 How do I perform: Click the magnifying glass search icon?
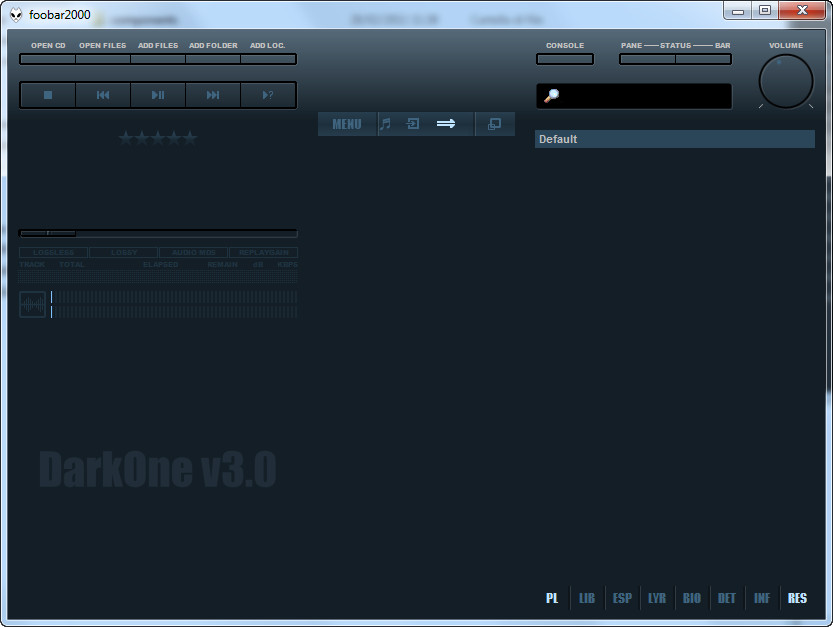coord(551,96)
